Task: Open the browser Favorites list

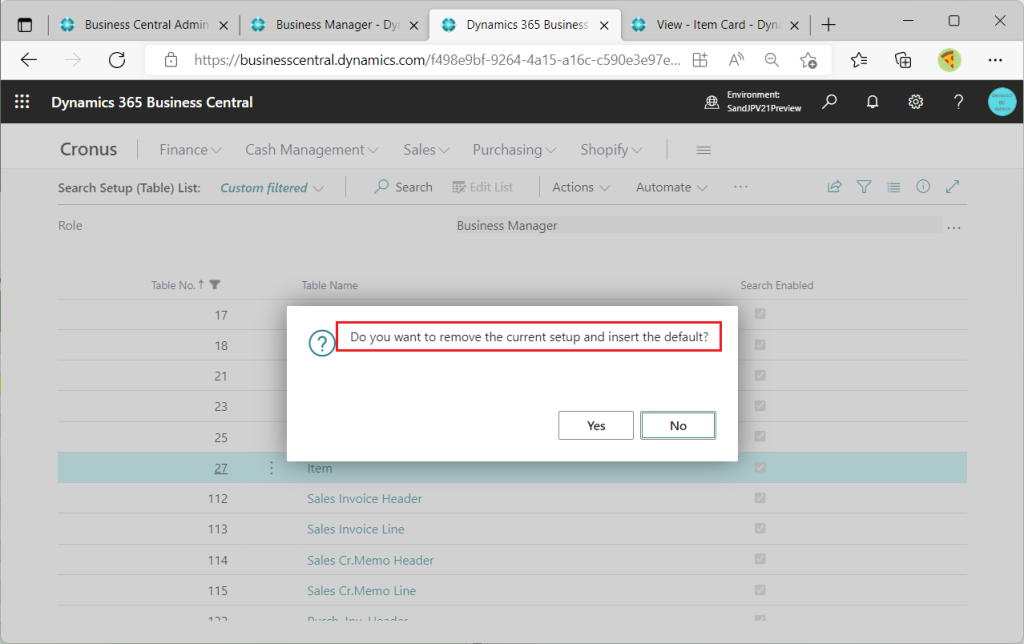Action: point(859,60)
